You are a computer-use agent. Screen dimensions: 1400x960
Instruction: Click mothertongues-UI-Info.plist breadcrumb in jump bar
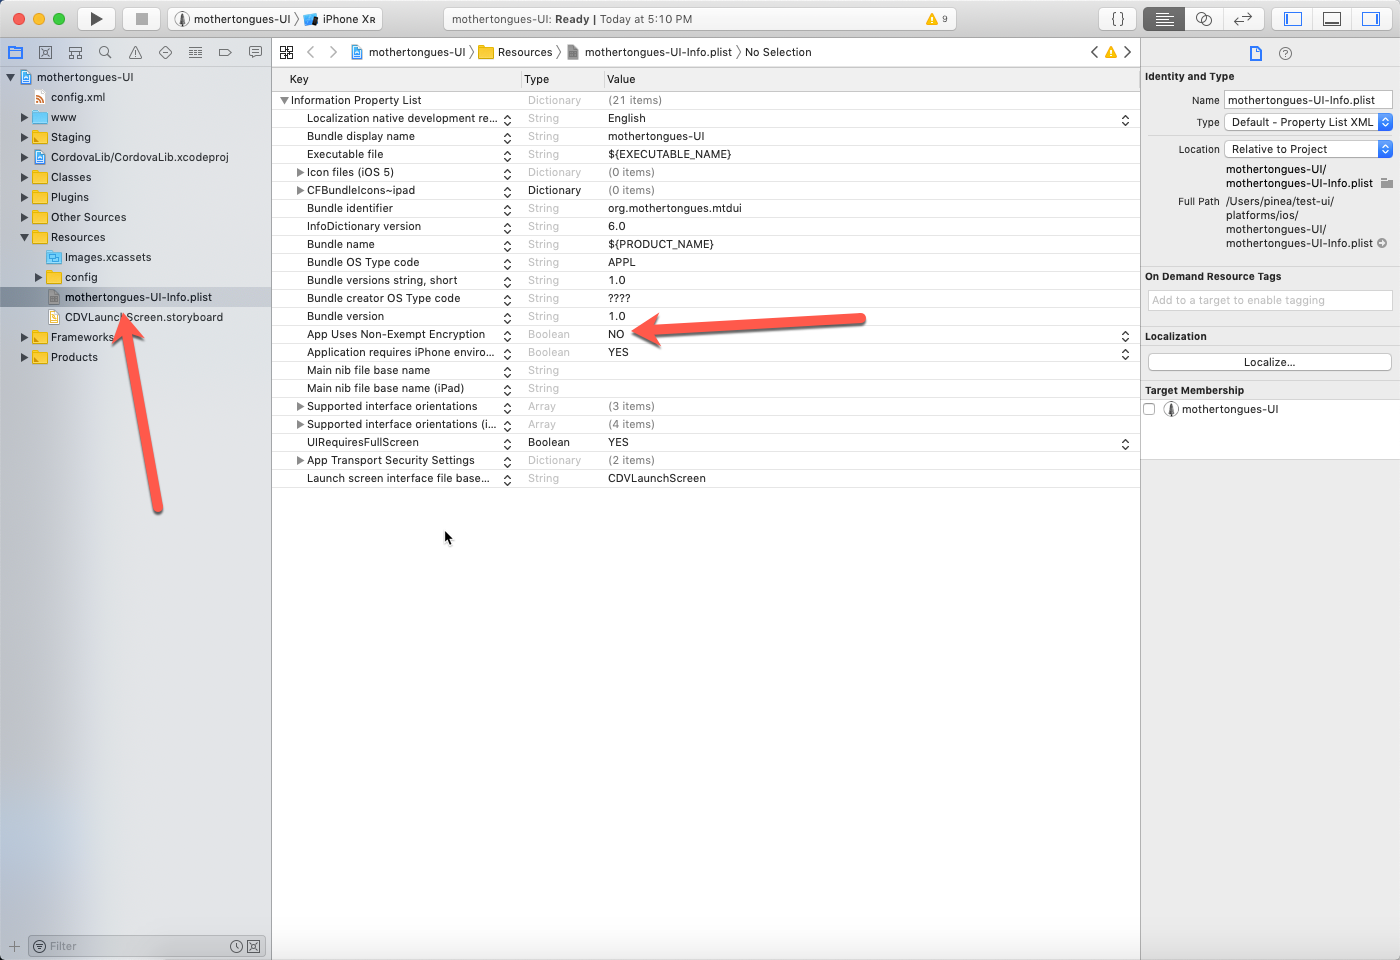pyautogui.click(x=648, y=52)
